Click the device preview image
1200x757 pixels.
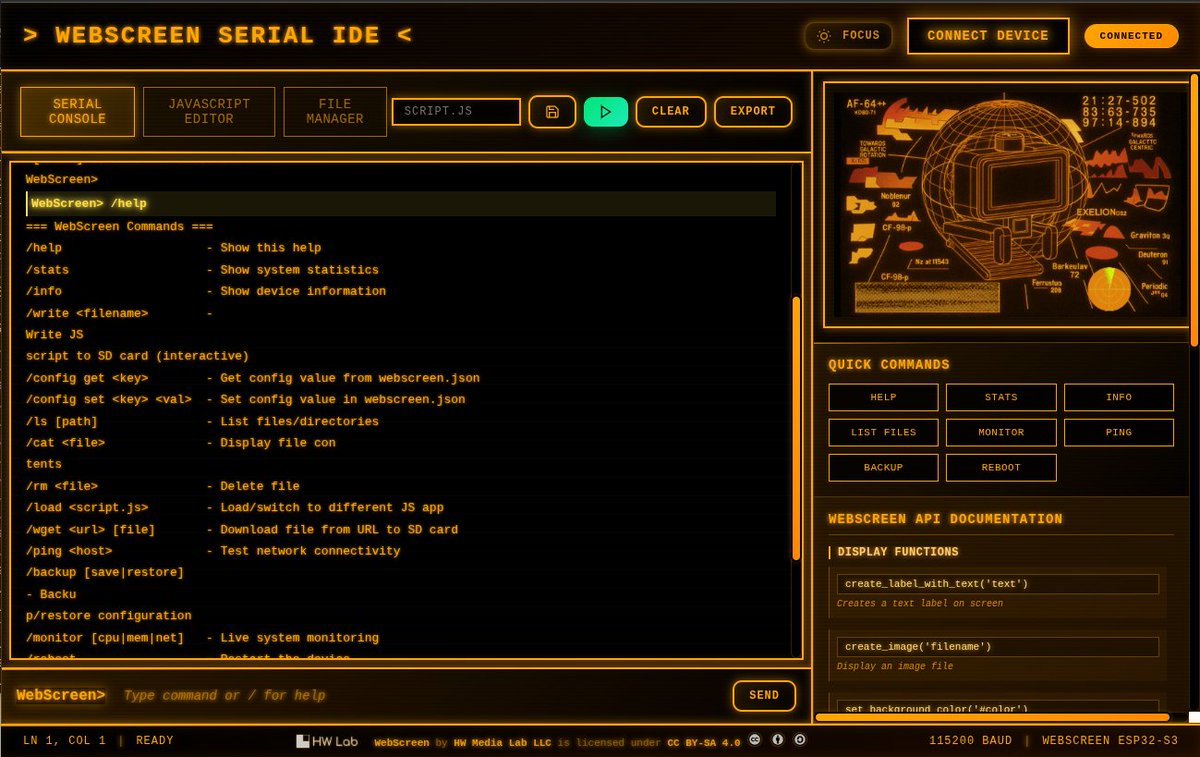click(1009, 205)
